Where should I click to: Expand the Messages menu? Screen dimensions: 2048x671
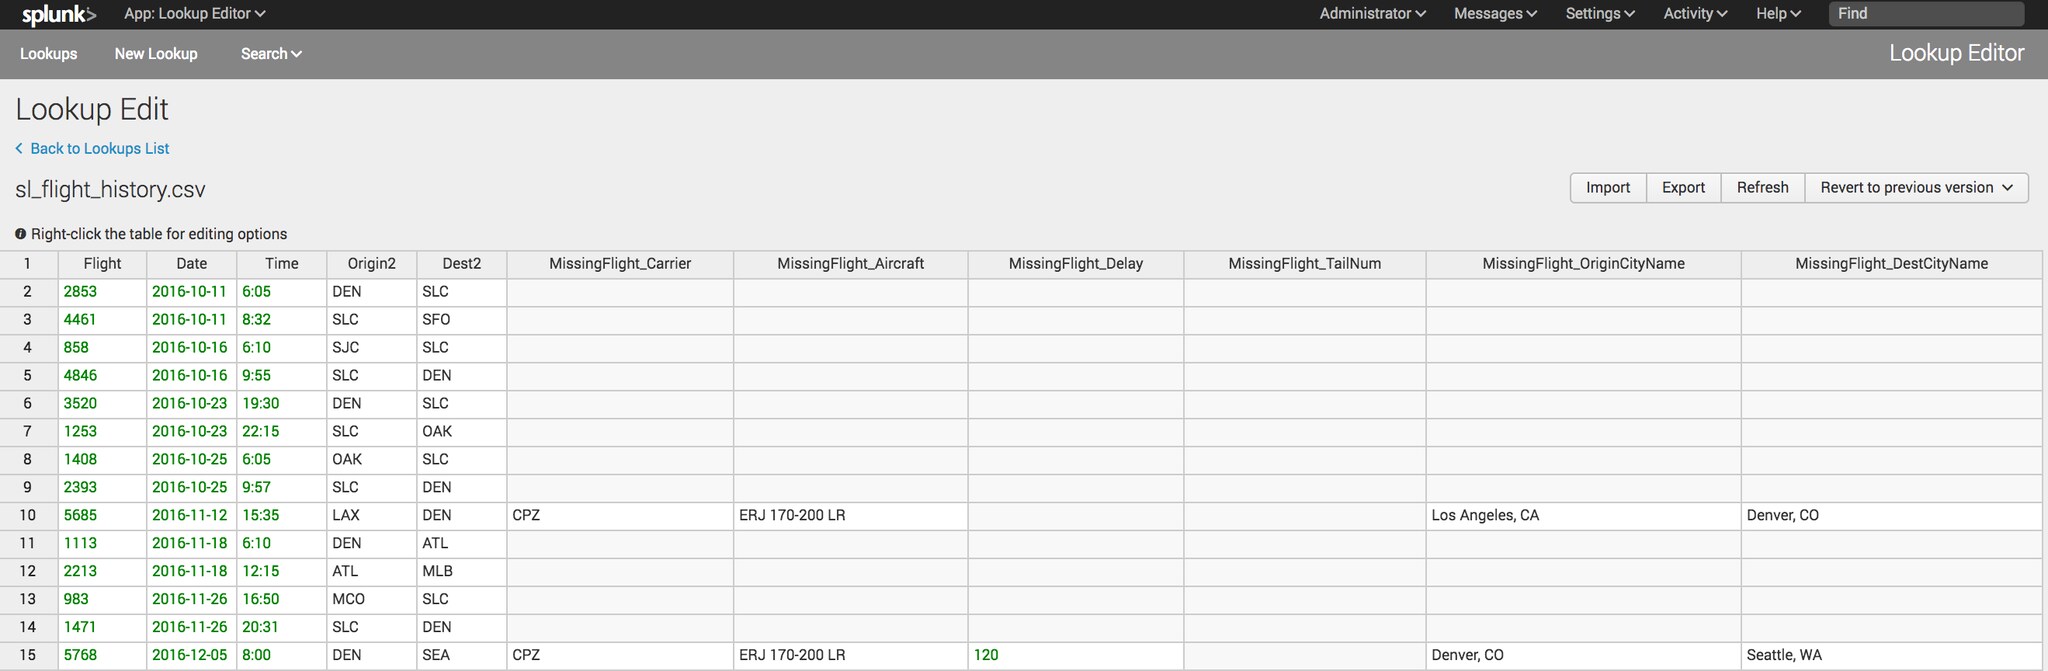pos(1495,14)
